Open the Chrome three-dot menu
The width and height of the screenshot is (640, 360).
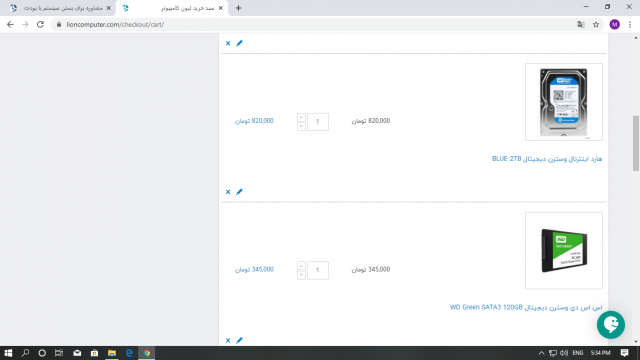(630, 24)
